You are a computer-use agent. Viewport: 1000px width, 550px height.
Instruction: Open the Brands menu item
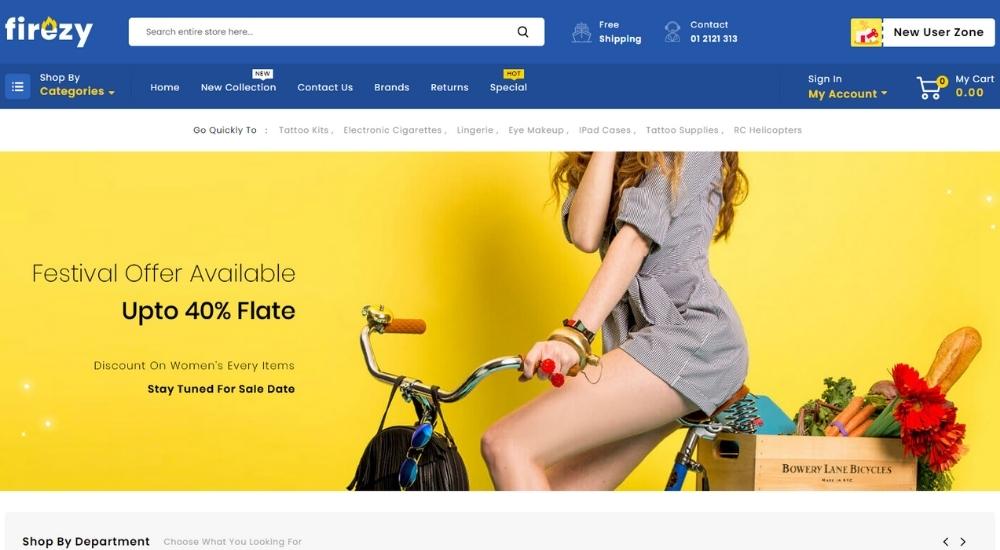coord(392,87)
